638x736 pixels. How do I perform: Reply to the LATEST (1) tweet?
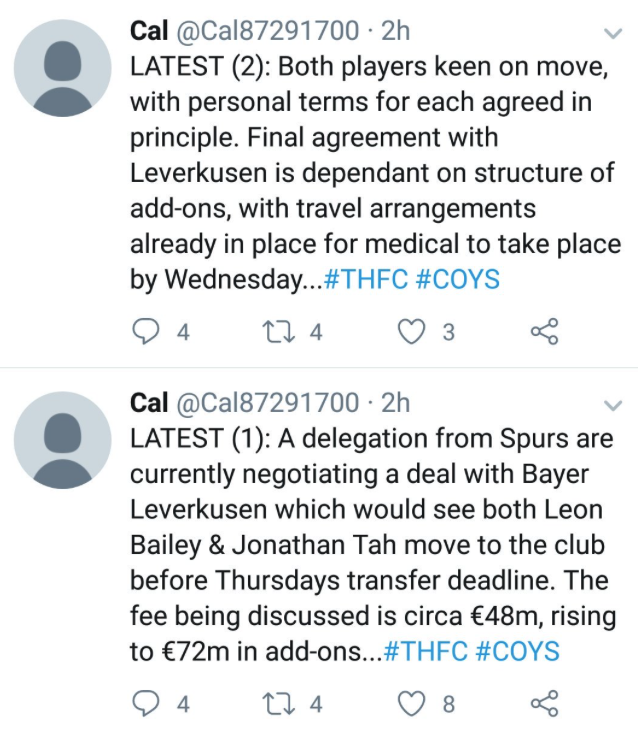coord(145,703)
